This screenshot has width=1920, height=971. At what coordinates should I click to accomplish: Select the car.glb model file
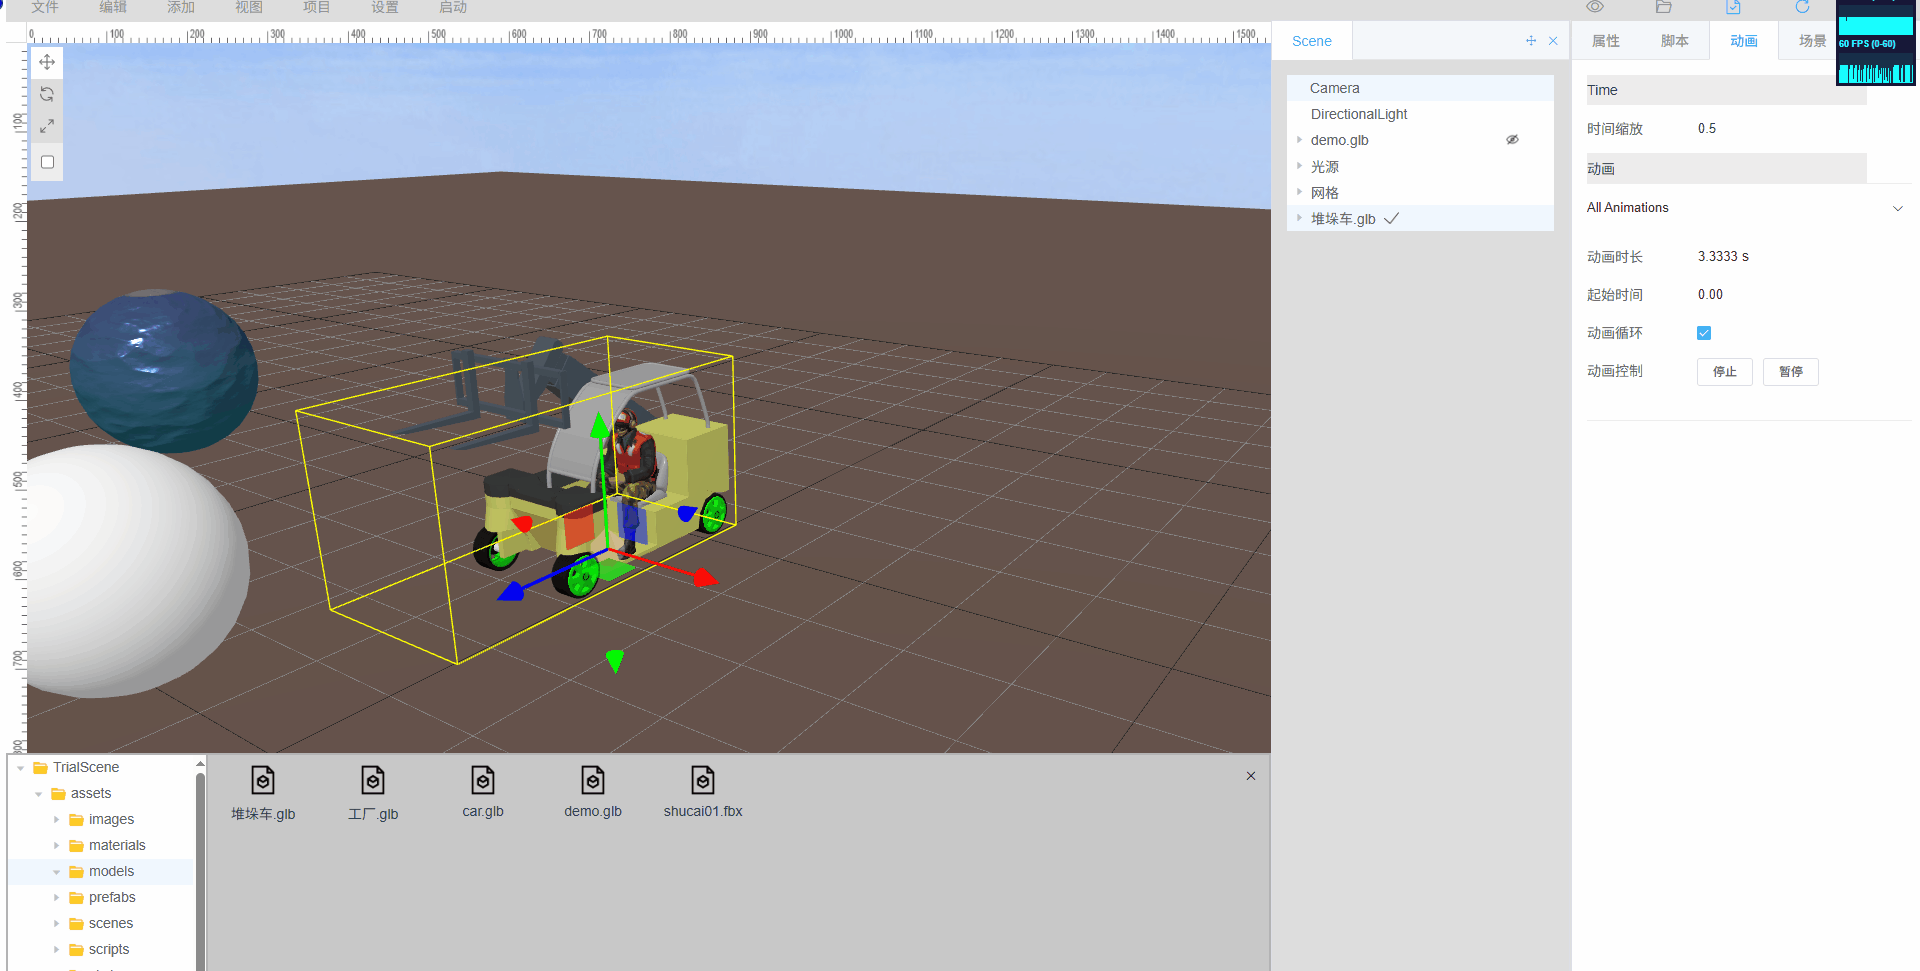click(483, 791)
